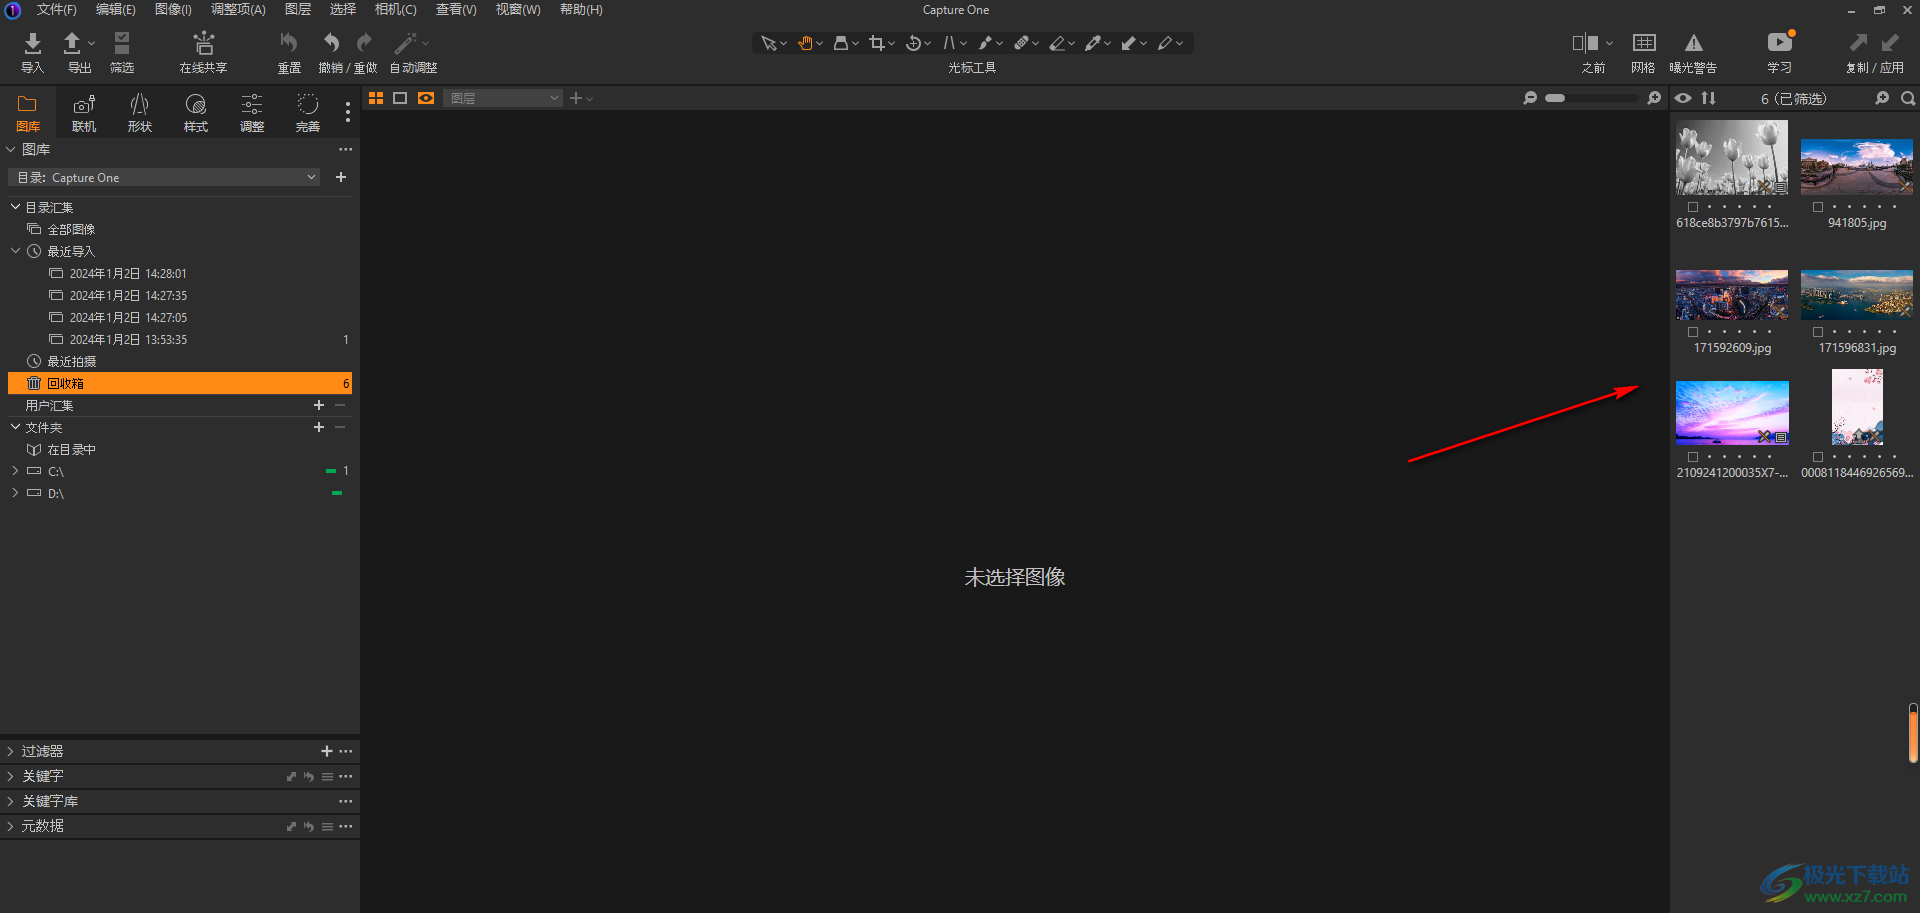
Task: Click the Grid (网格) icon
Action: tap(1643, 44)
